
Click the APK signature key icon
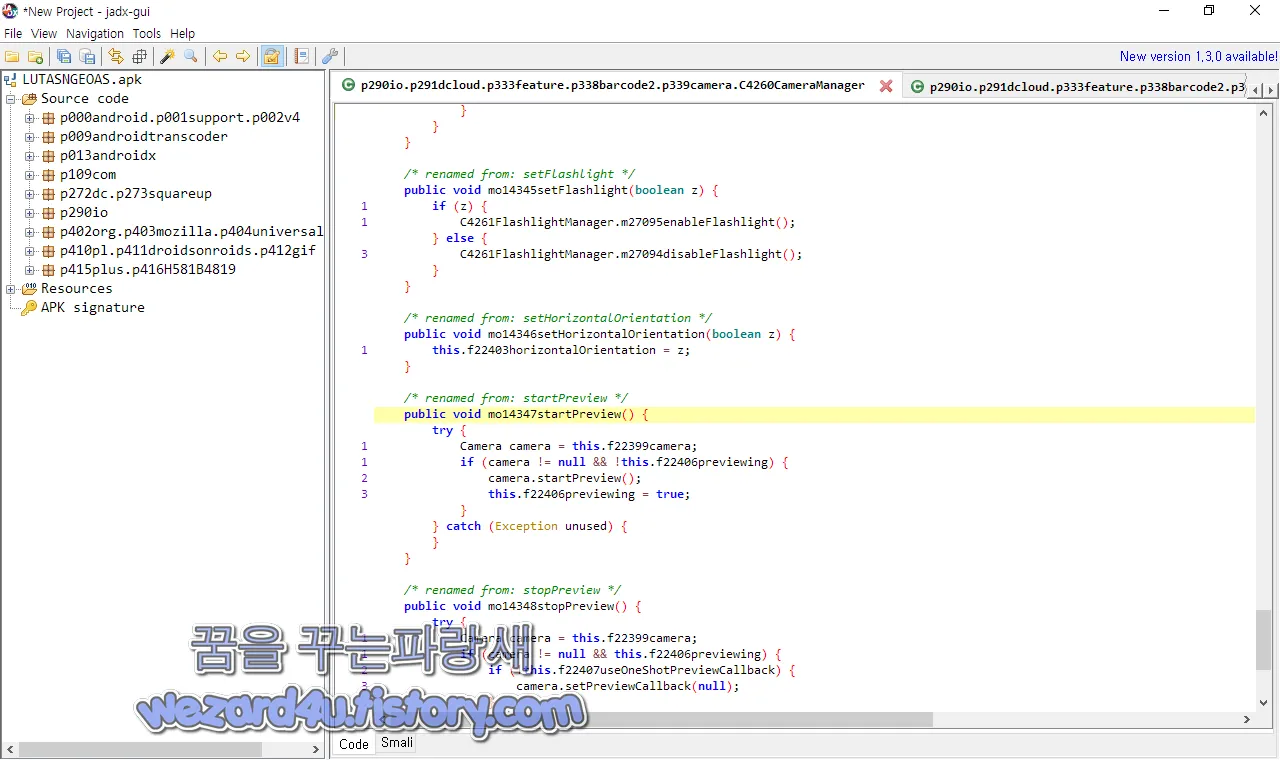tap(28, 308)
